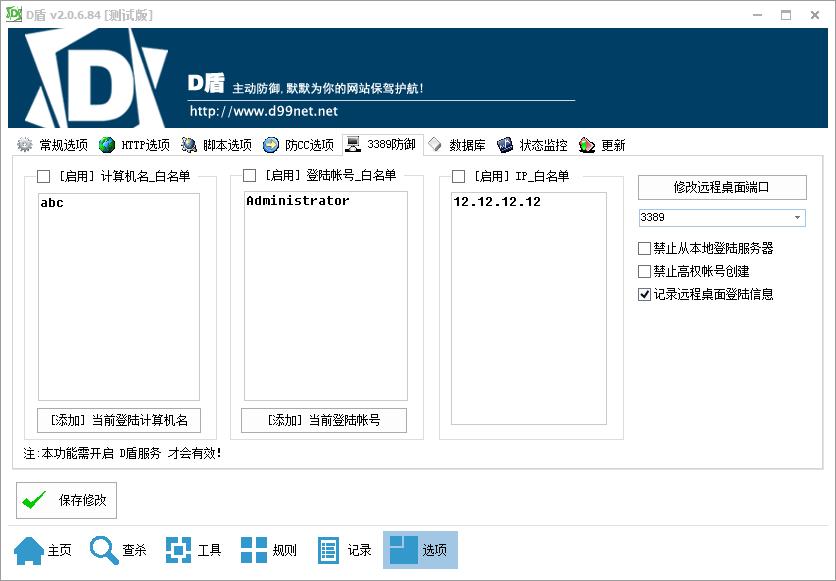Click the list icon for 记录
This screenshot has width=836, height=581.
328,550
